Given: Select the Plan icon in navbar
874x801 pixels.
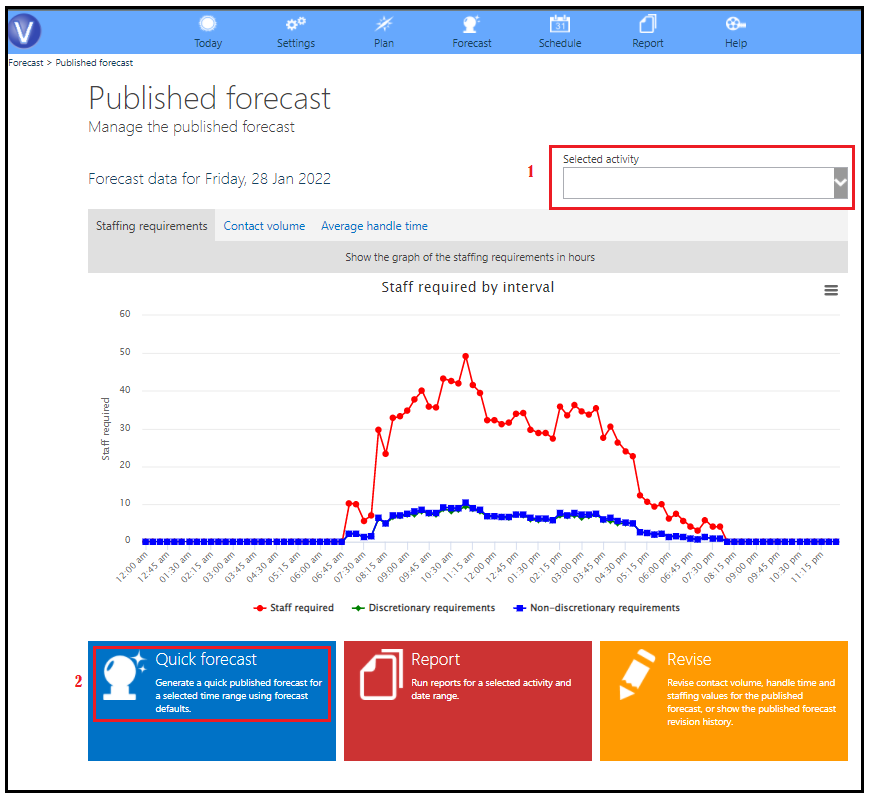Looking at the screenshot, I should (x=383, y=24).
